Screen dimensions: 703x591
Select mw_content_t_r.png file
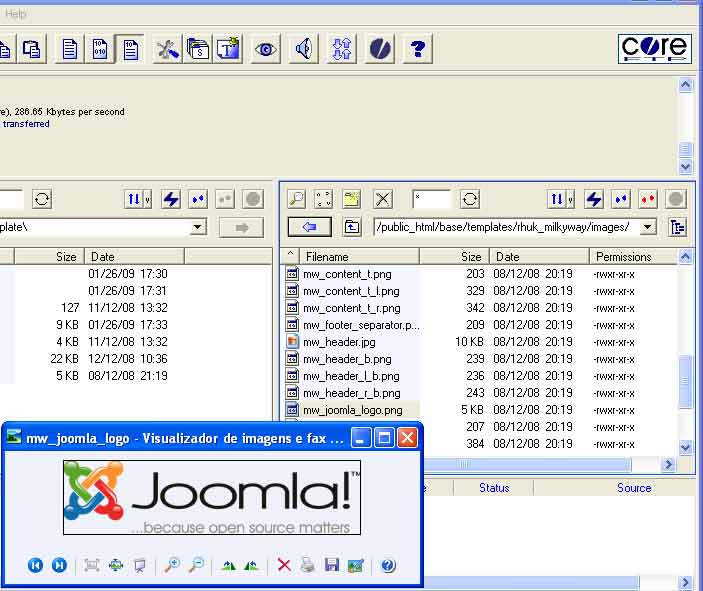click(352, 308)
